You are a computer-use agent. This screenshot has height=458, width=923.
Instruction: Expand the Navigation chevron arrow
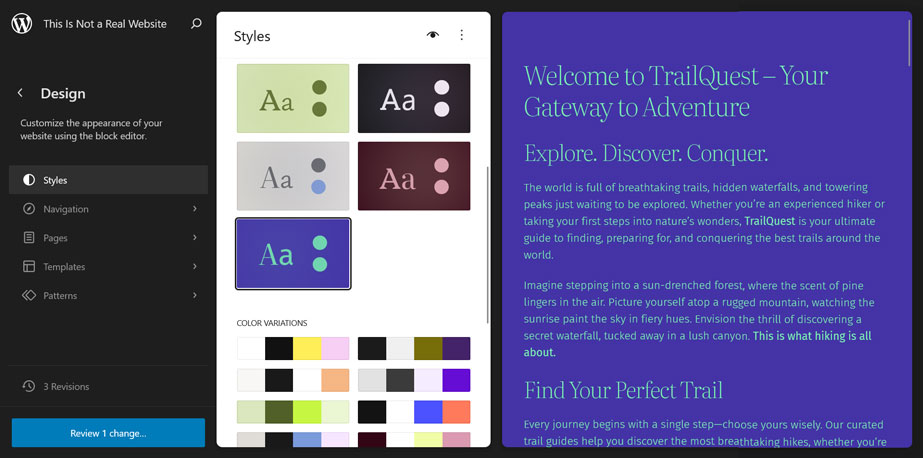pos(195,209)
